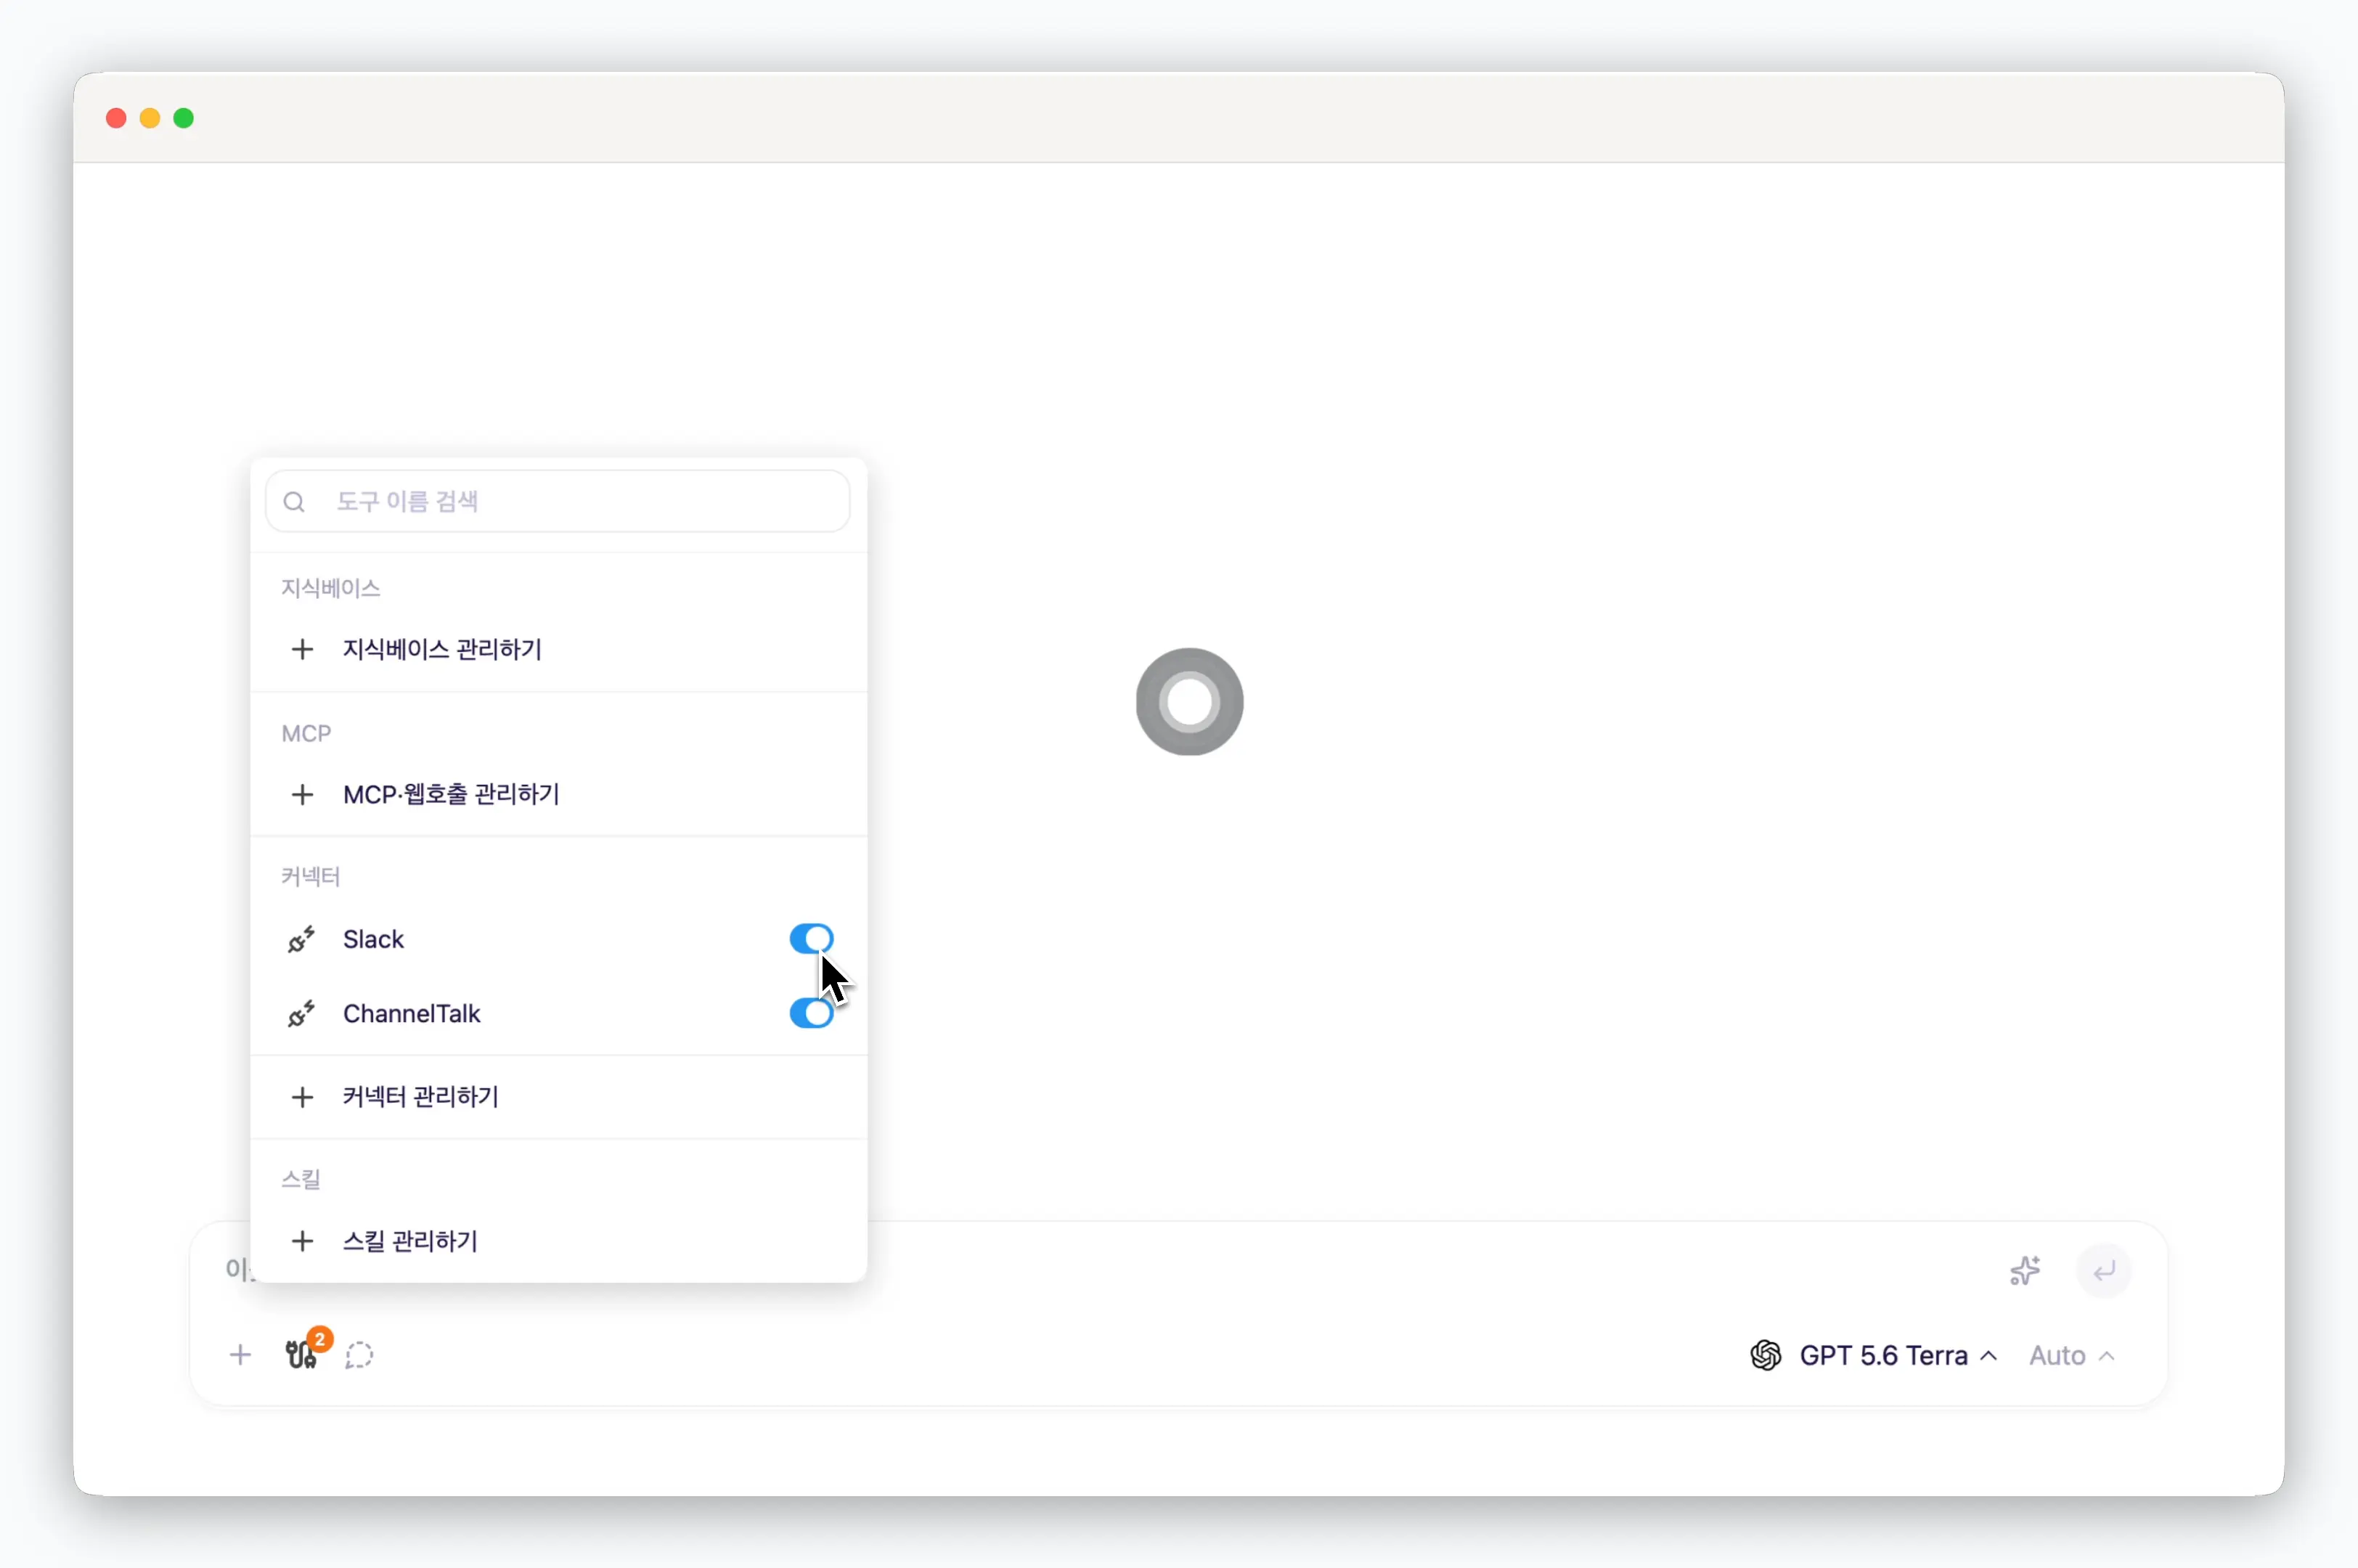Click the circular loading indicator in center
2358x1568 pixels.
pyautogui.click(x=1189, y=701)
